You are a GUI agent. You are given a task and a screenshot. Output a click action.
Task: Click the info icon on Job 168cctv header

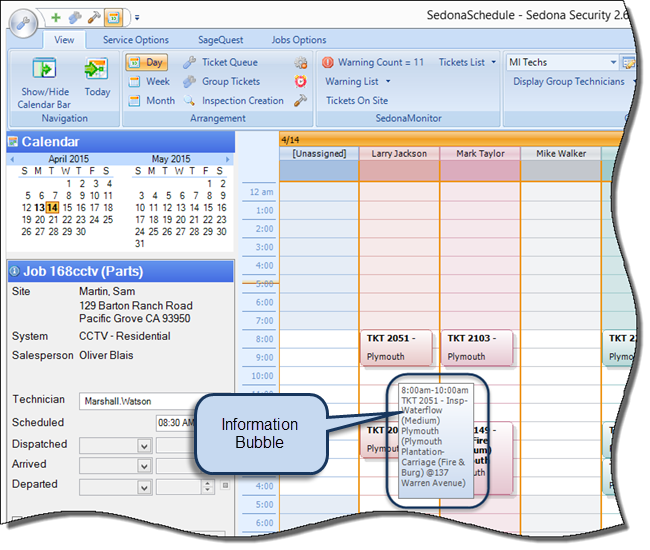click(x=15, y=271)
